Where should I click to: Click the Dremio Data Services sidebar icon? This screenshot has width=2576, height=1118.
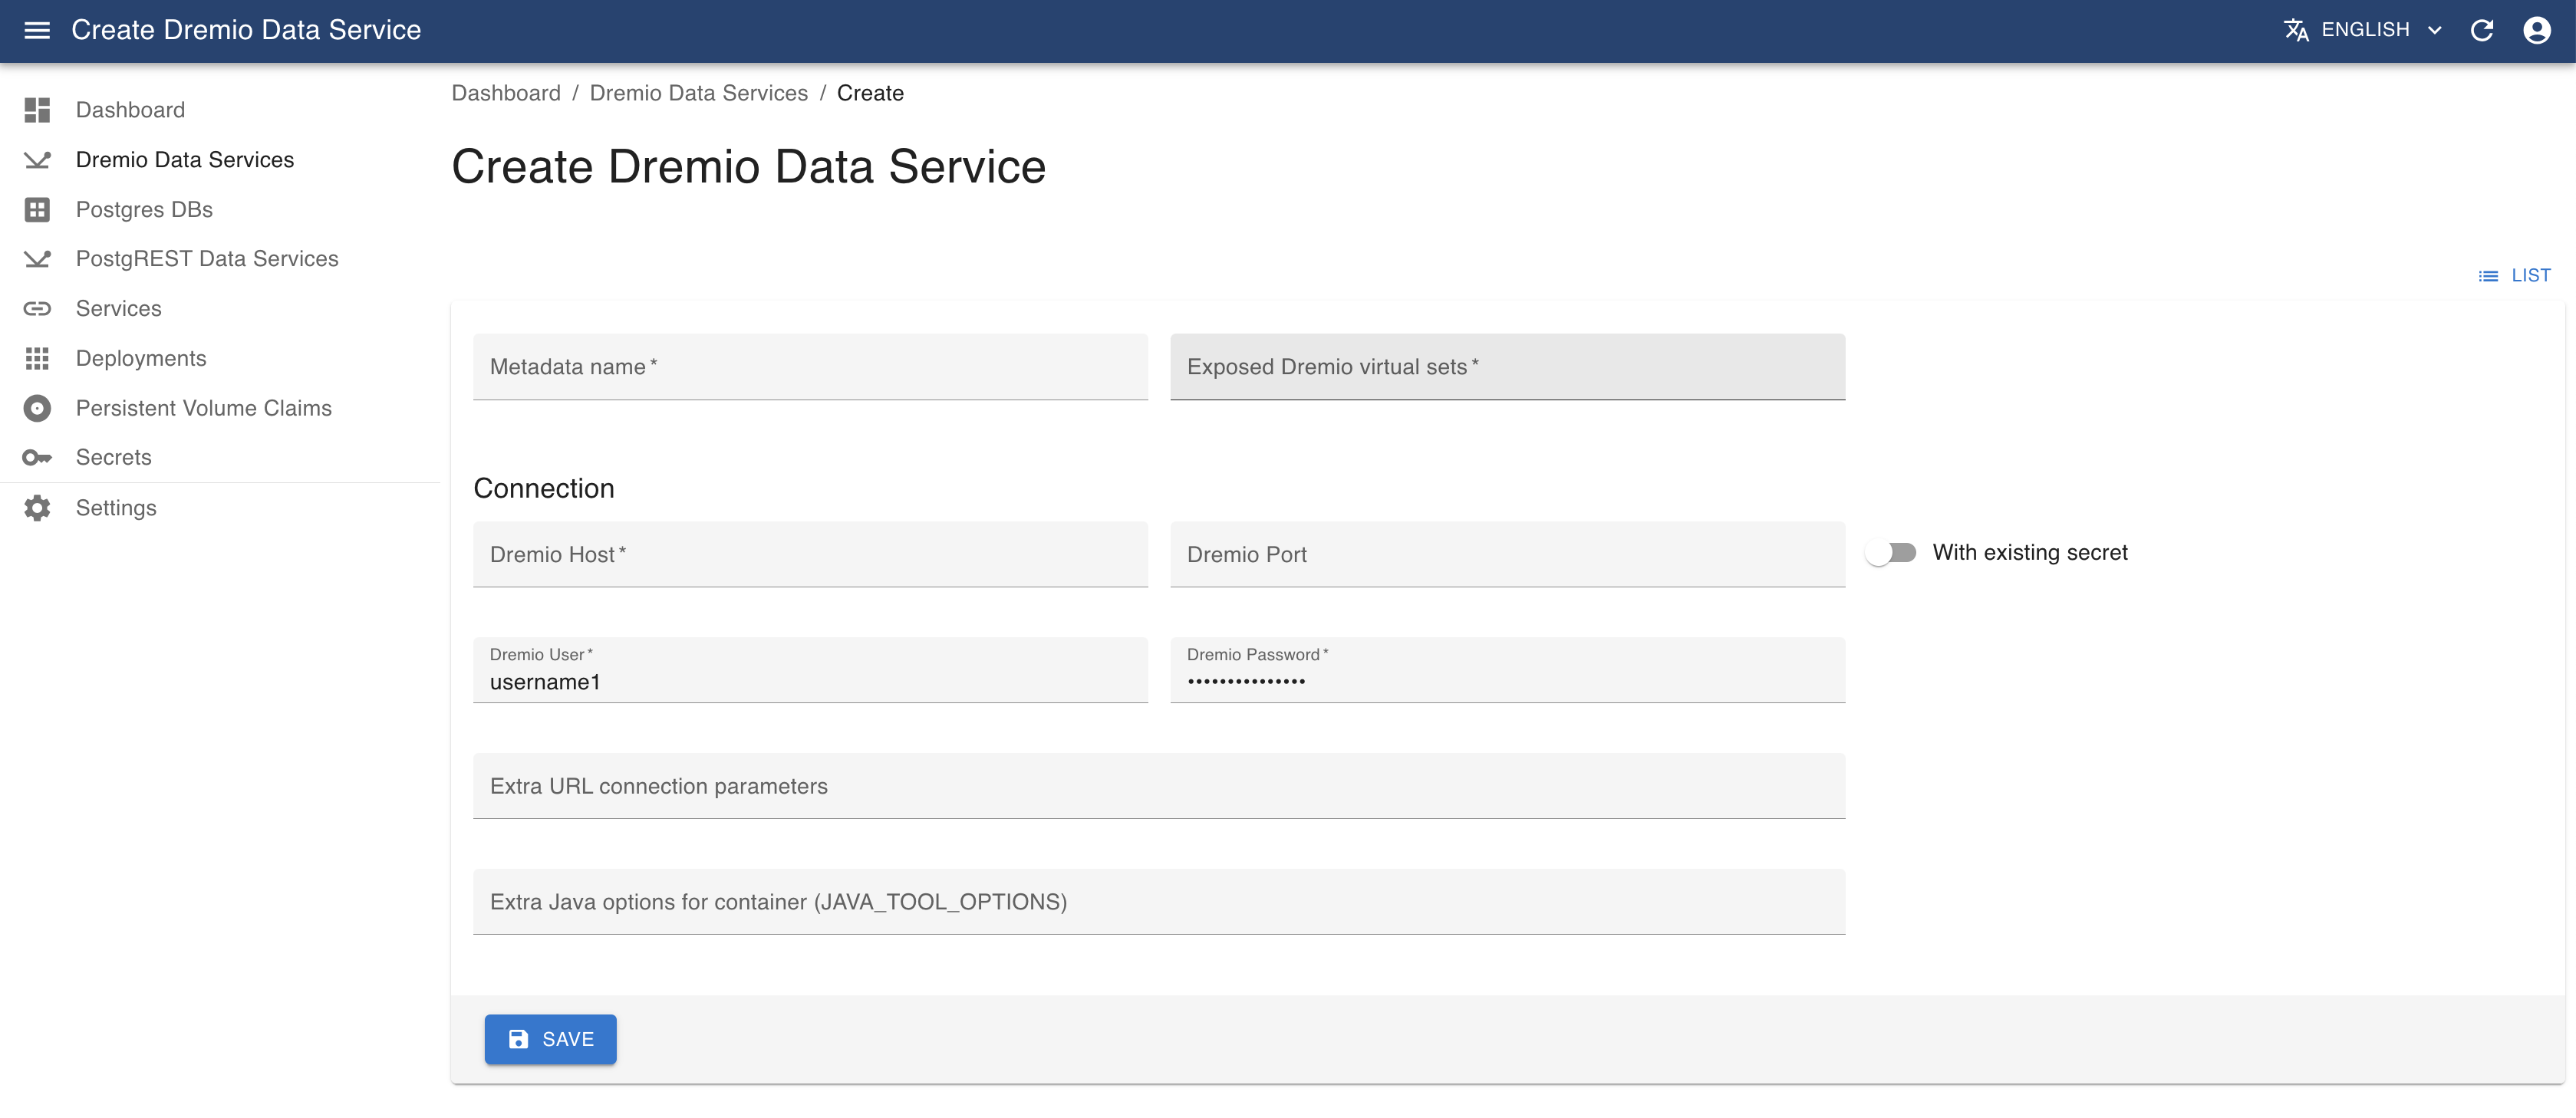37,160
